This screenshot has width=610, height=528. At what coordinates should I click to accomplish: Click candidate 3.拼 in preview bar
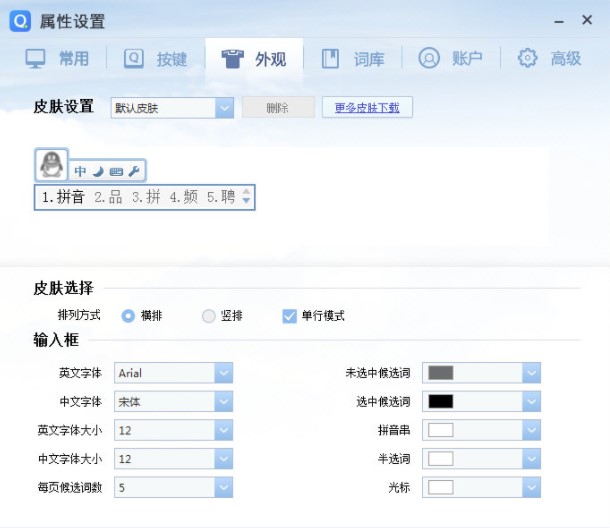146,197
